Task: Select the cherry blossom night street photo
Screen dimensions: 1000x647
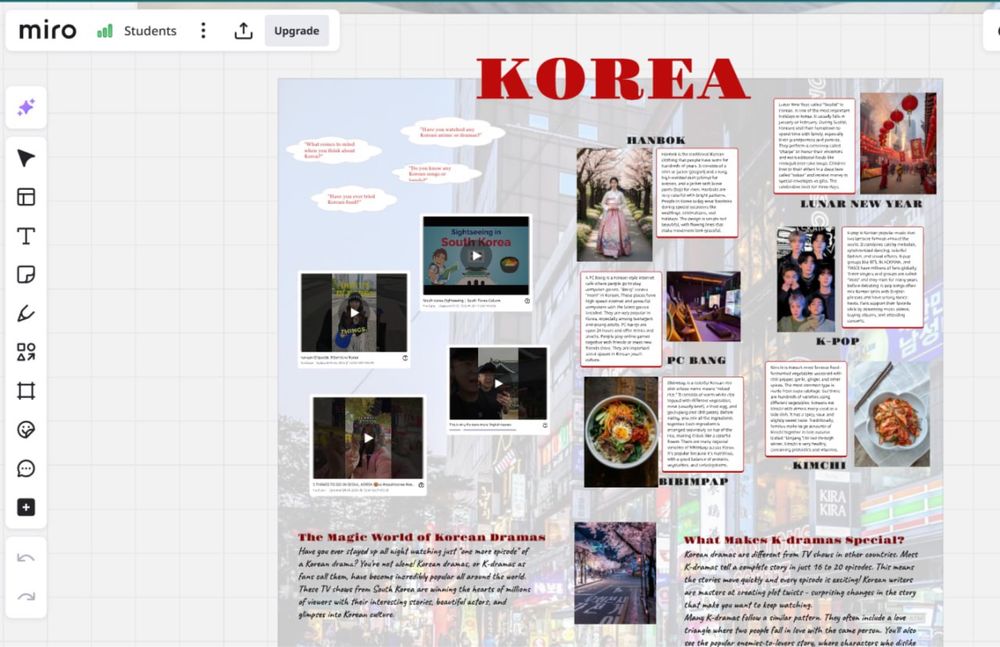Action: pyautogui.click(x=615, y=573)
